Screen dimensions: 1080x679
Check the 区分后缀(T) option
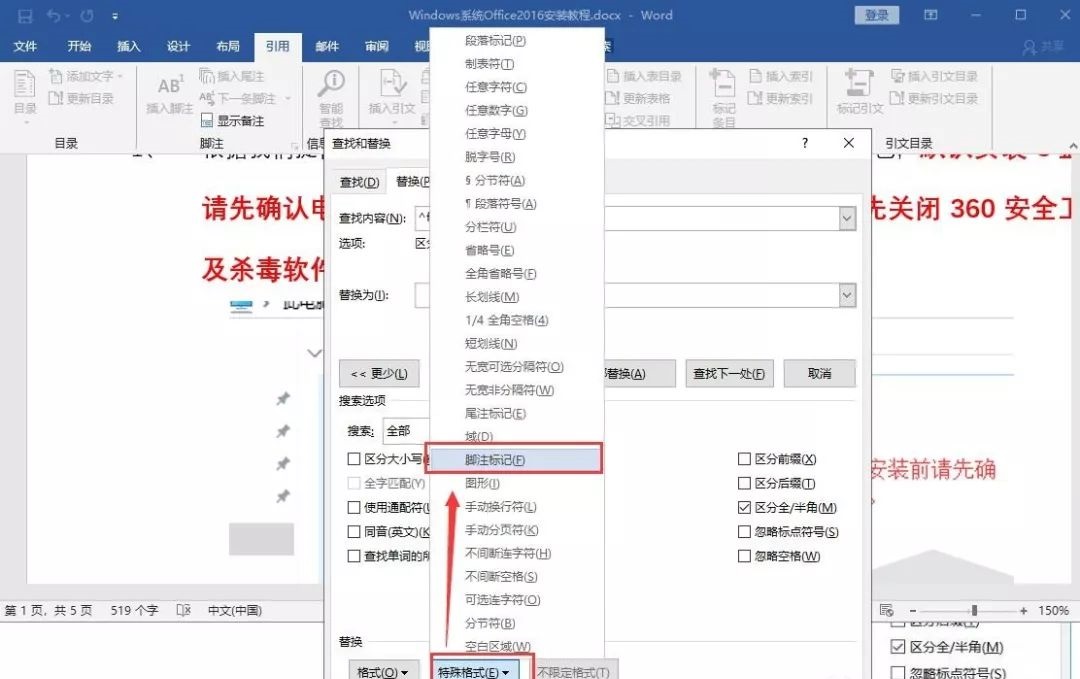tap(744, 483)
